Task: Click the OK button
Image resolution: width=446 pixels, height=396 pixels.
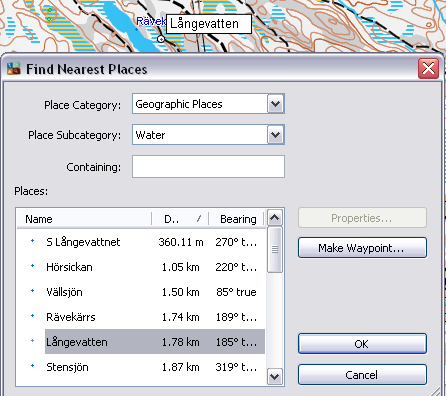Action: 362,344
